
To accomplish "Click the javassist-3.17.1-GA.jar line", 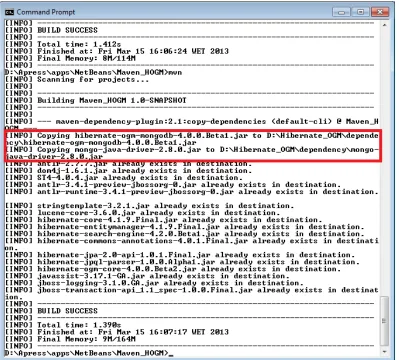I will click(147, 276).
